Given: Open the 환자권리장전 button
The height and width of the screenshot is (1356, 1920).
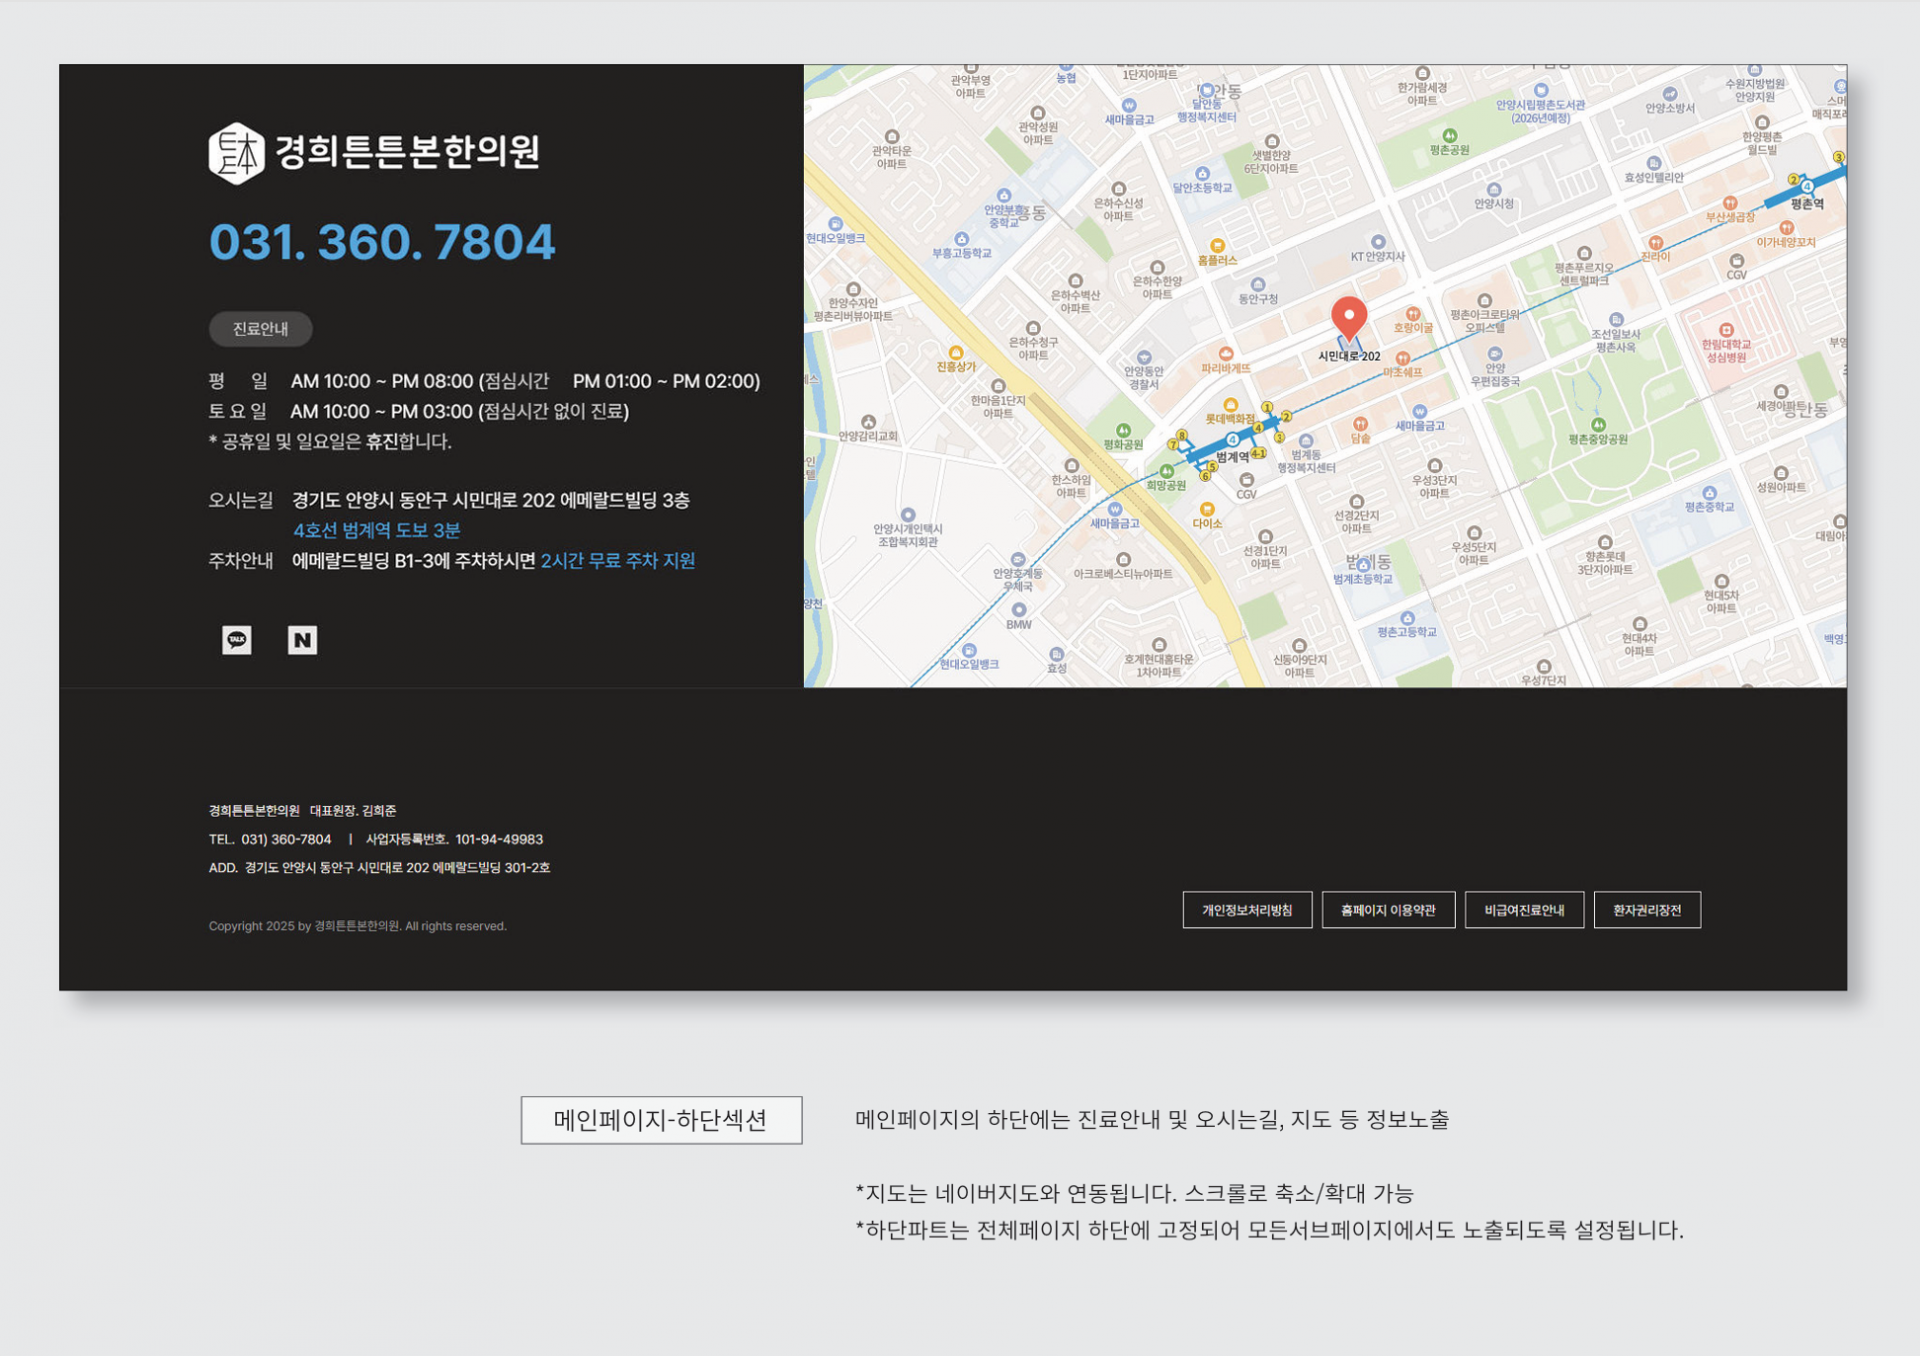Looking at the screenshot, I should 1647,910.
